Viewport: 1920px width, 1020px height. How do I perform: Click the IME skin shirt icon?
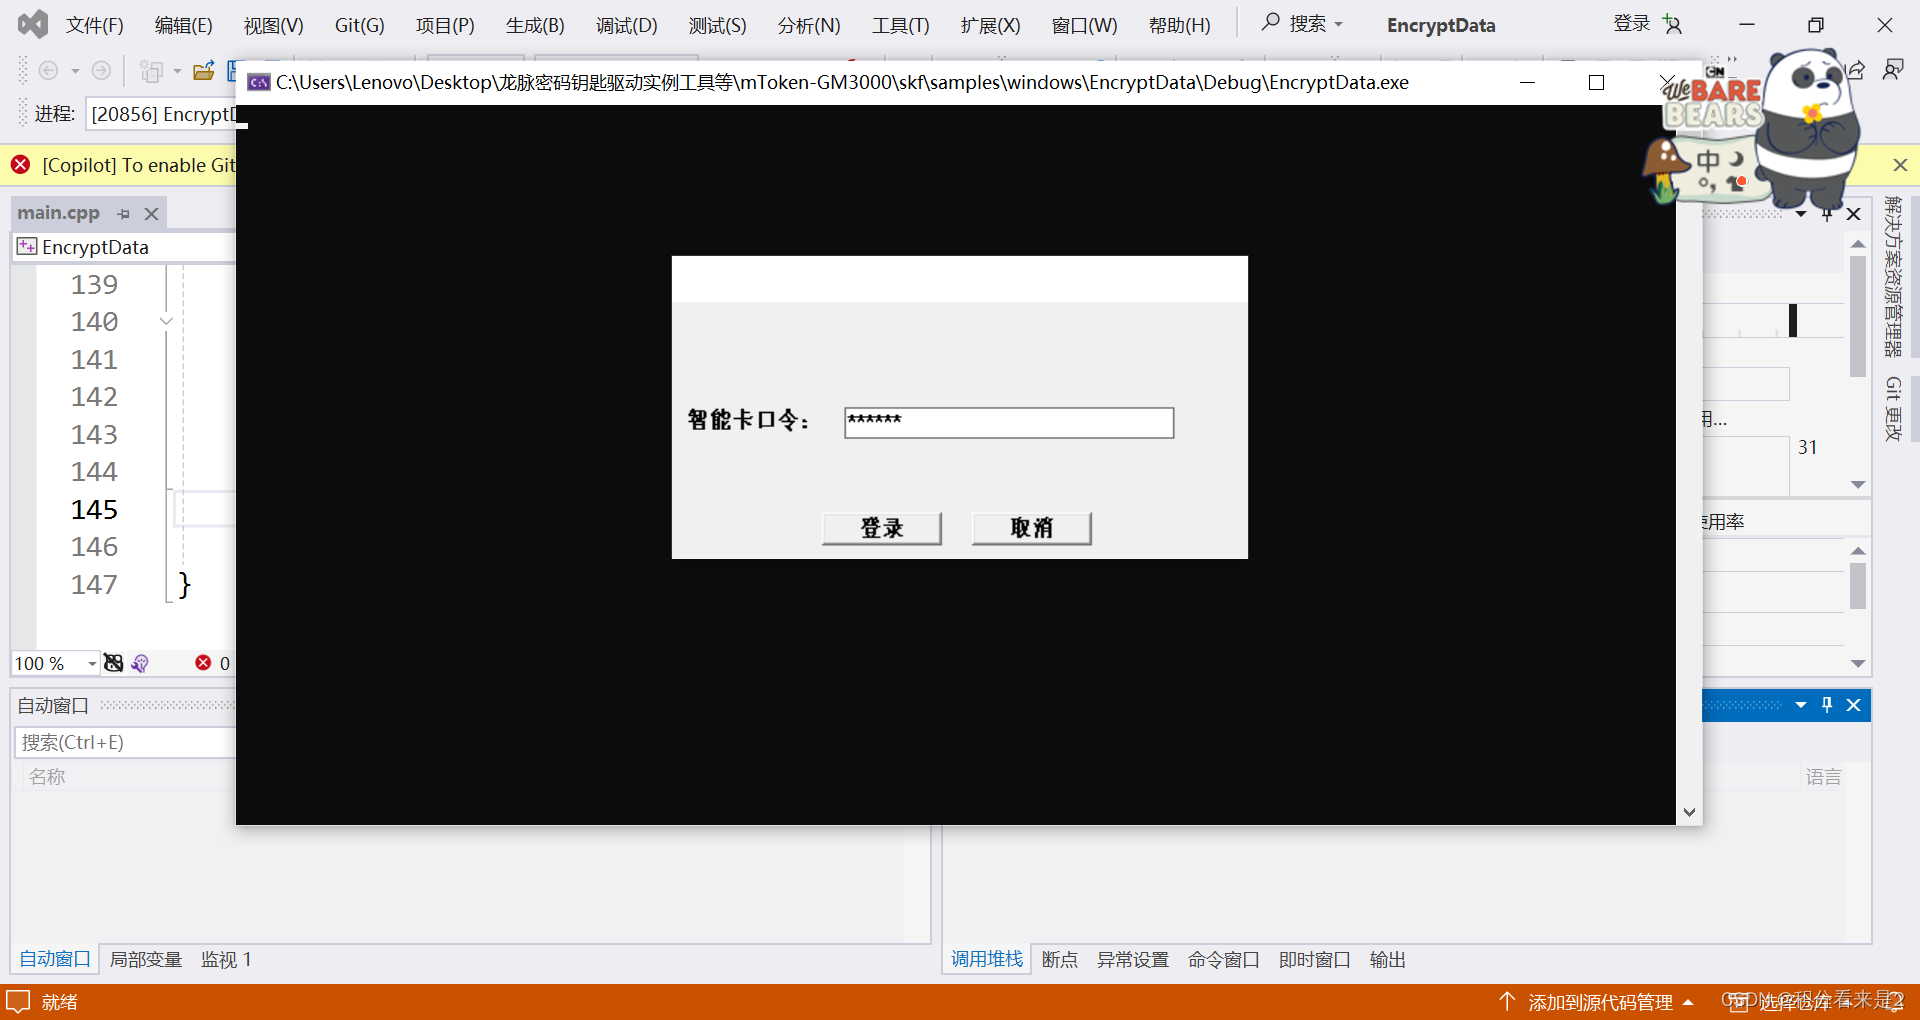click(x=1737, y=183)
